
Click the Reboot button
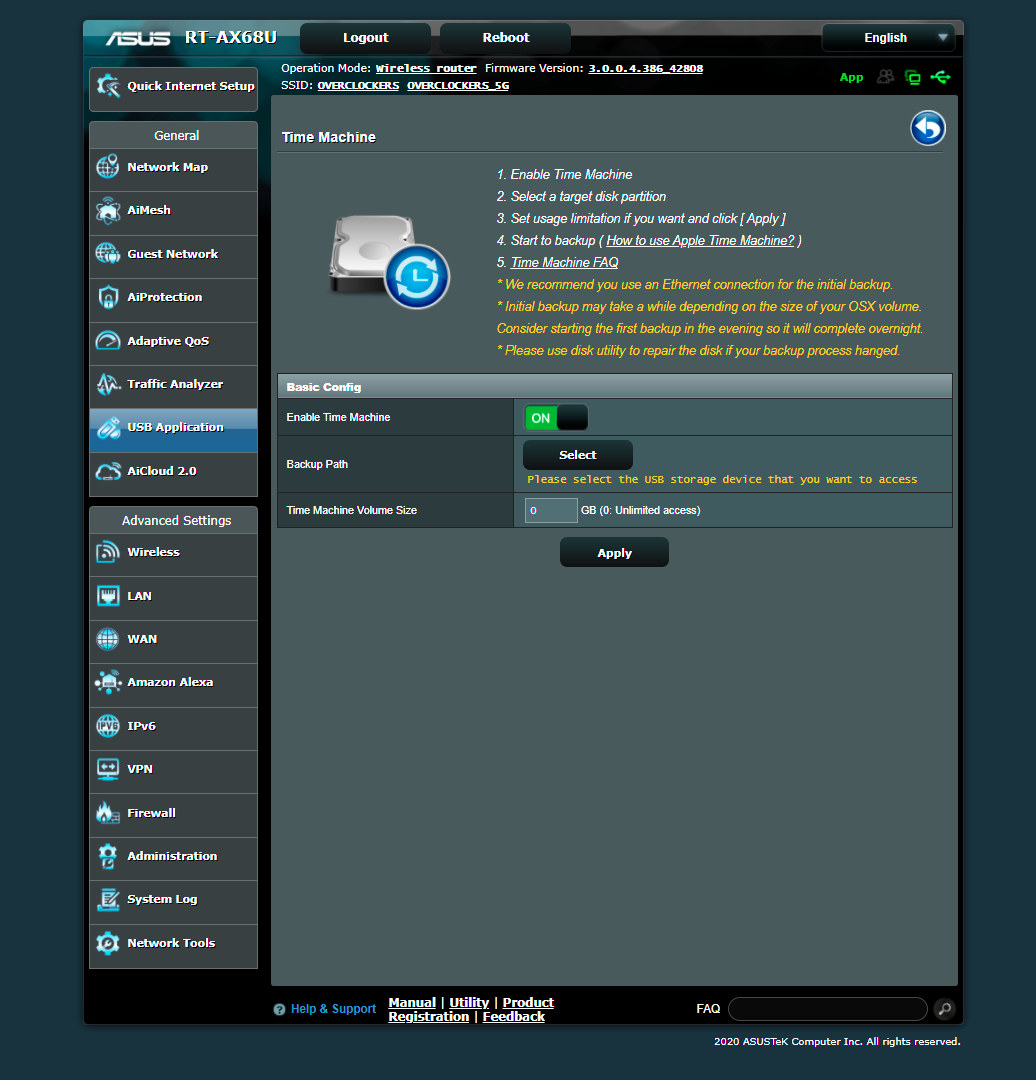(506, 38)
